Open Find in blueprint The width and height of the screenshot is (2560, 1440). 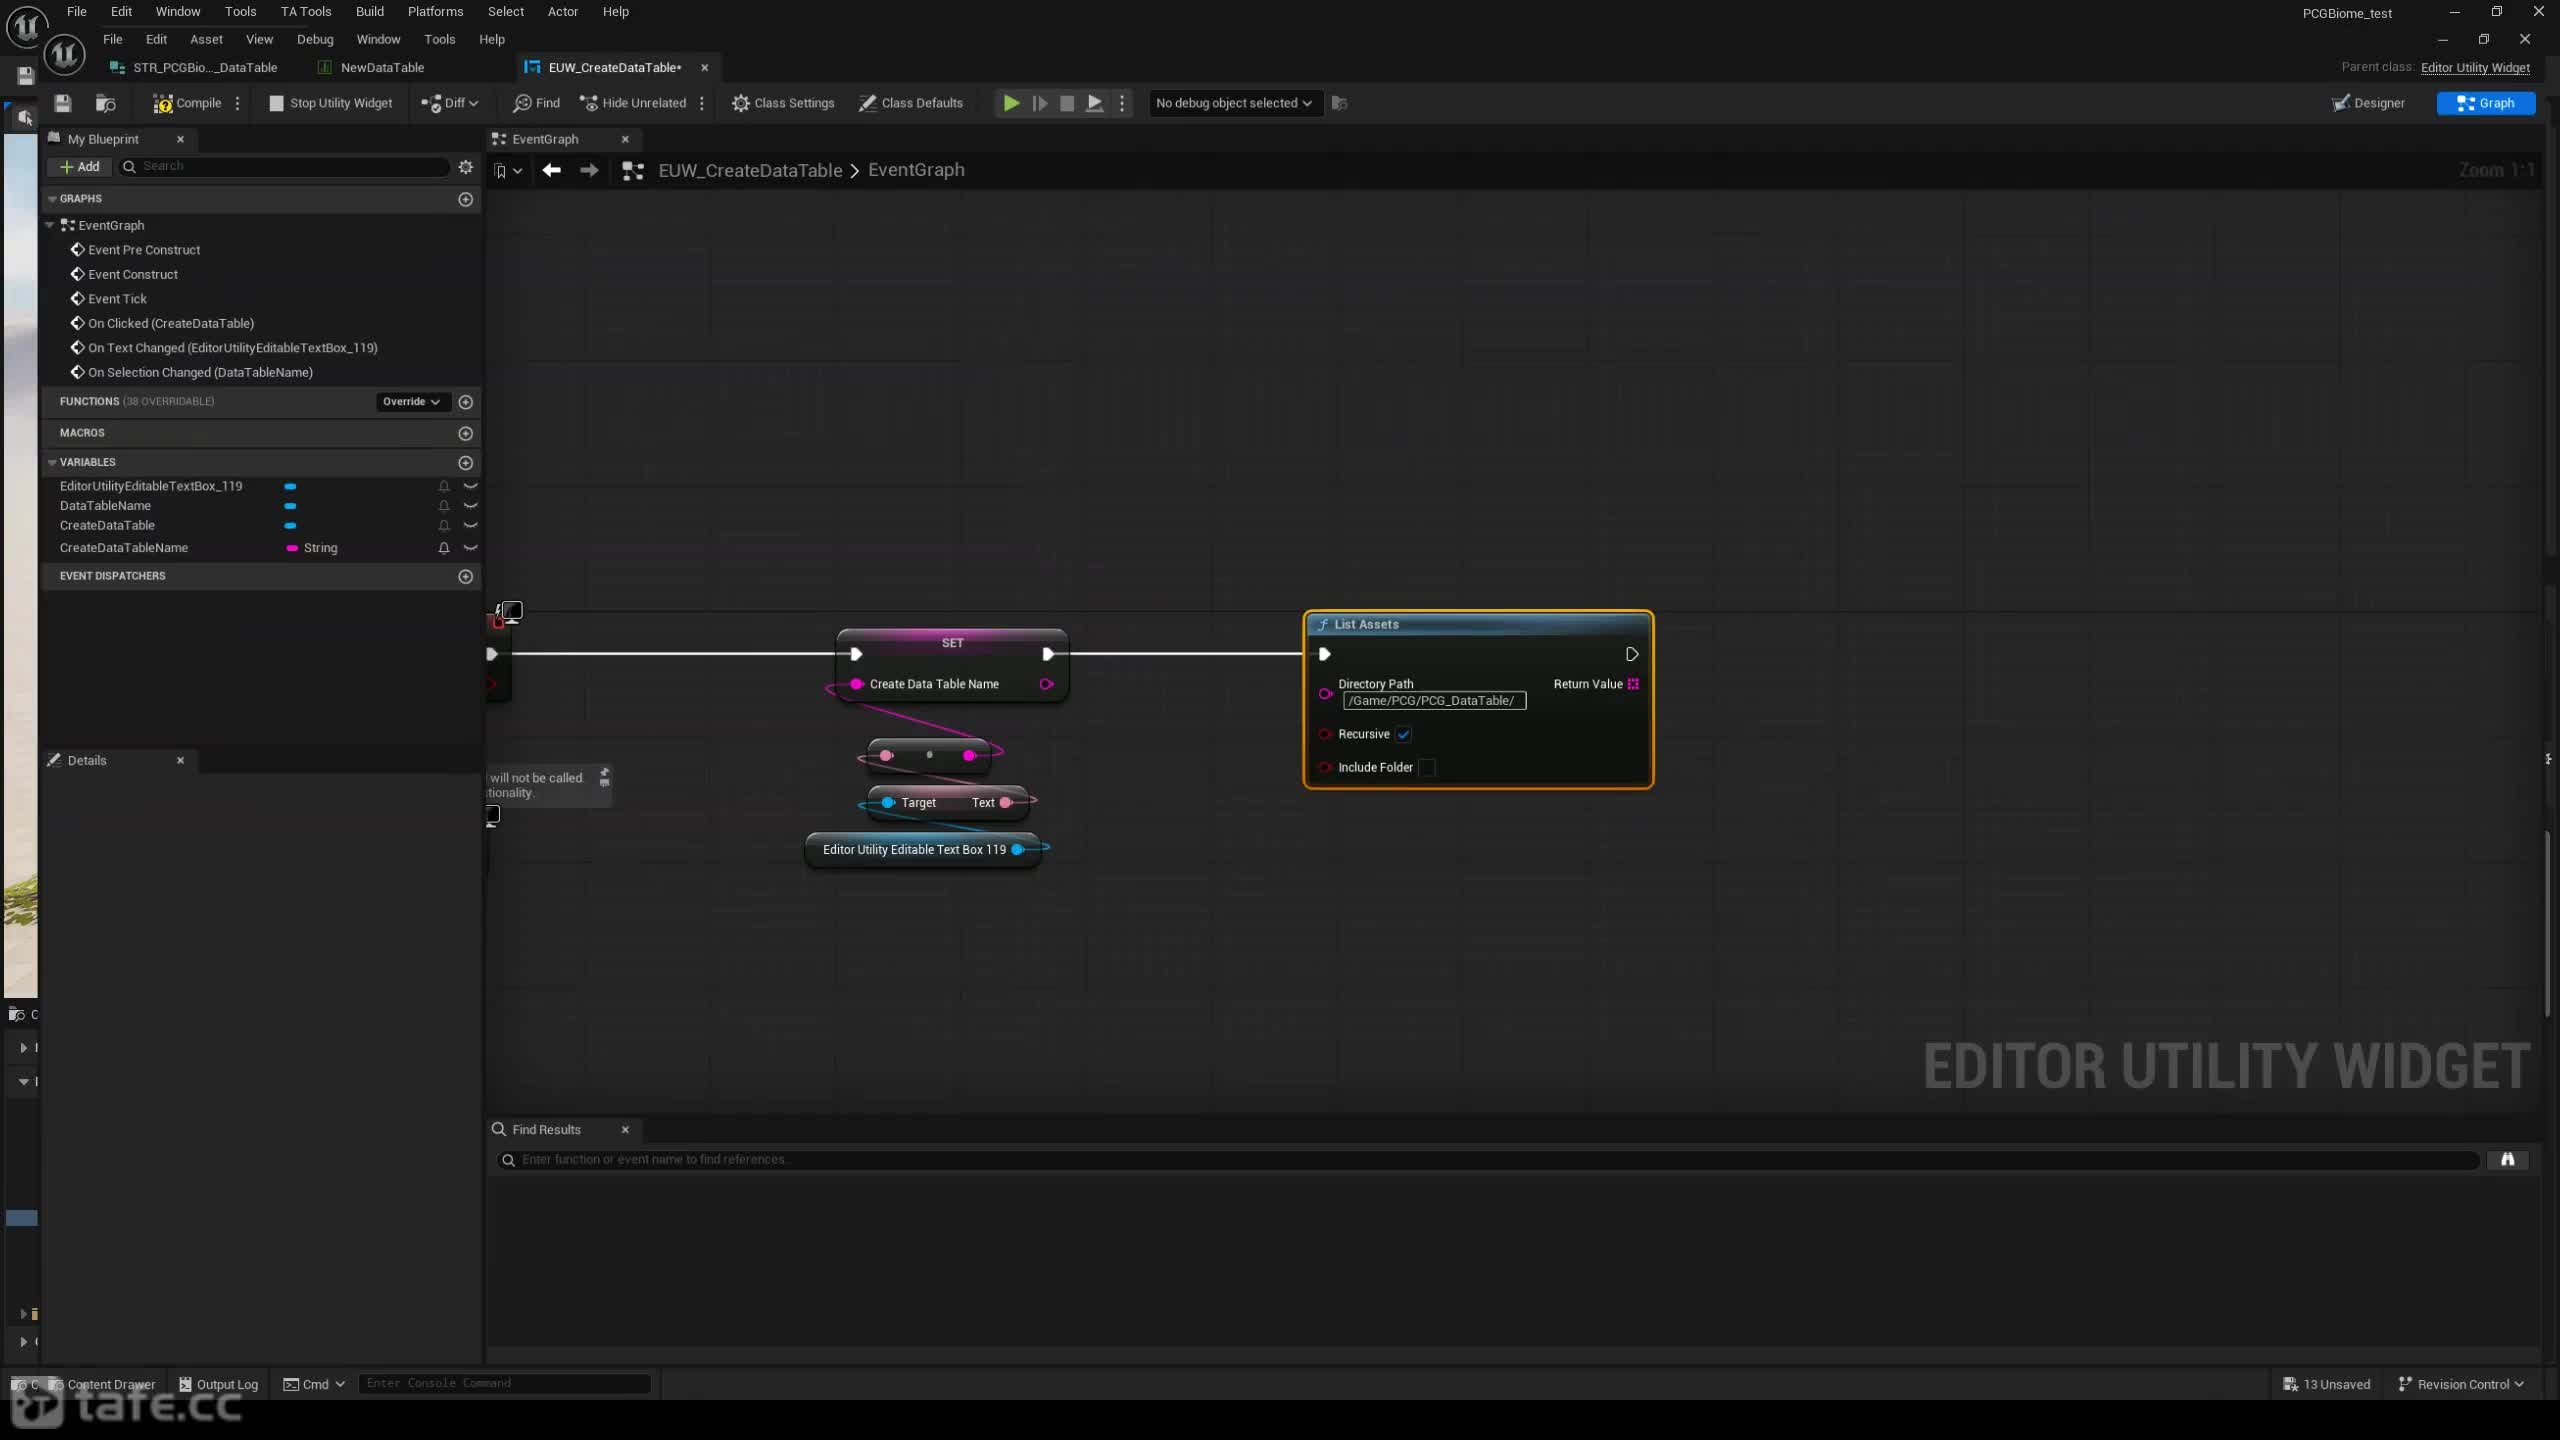click(536, 103)
